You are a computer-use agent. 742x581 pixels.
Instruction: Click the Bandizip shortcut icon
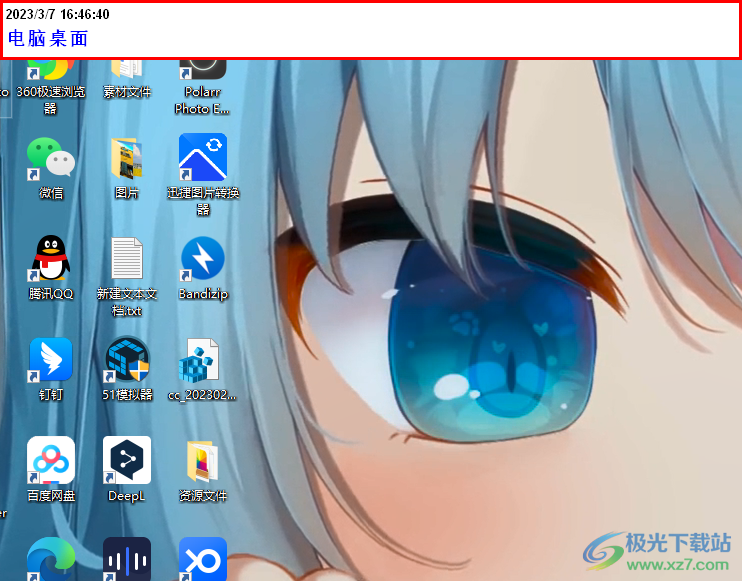tap(203, 258)
